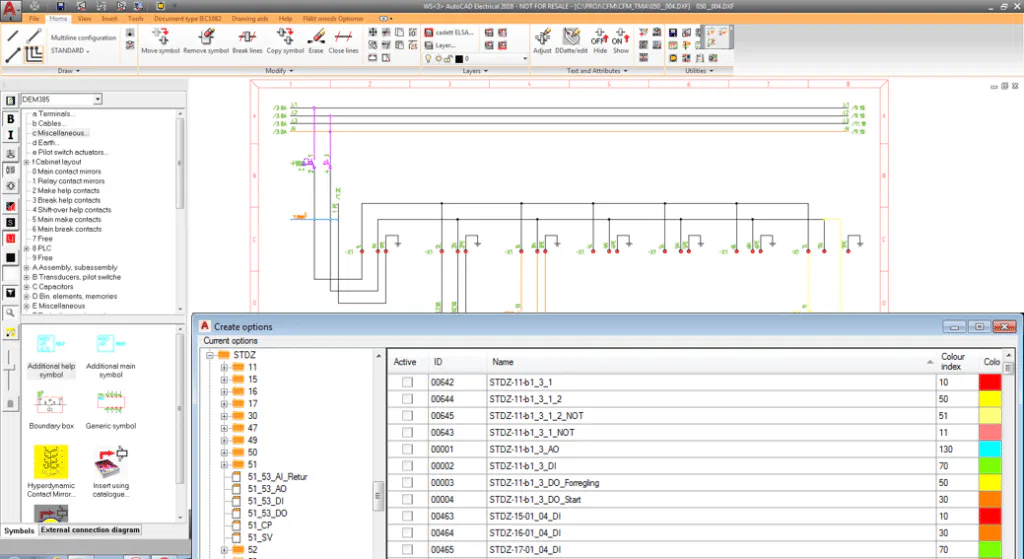The height and width of the screenshot is (559, 1024).
Task: Choose the Copy symbol tool
Action: [x=285, y=40]
